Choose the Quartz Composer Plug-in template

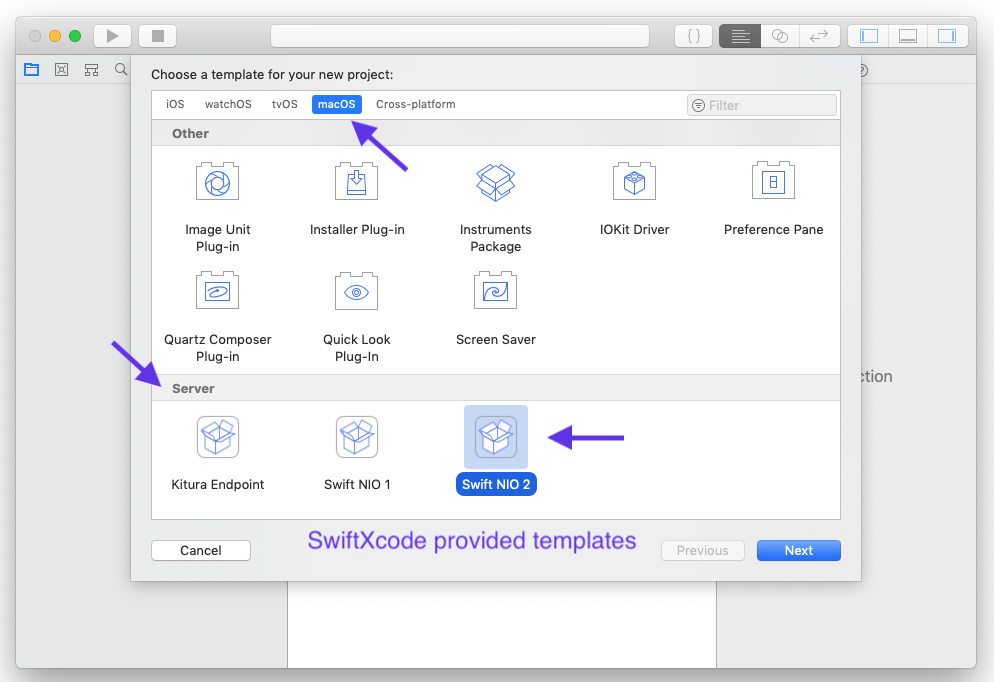[x=217, y=318]
